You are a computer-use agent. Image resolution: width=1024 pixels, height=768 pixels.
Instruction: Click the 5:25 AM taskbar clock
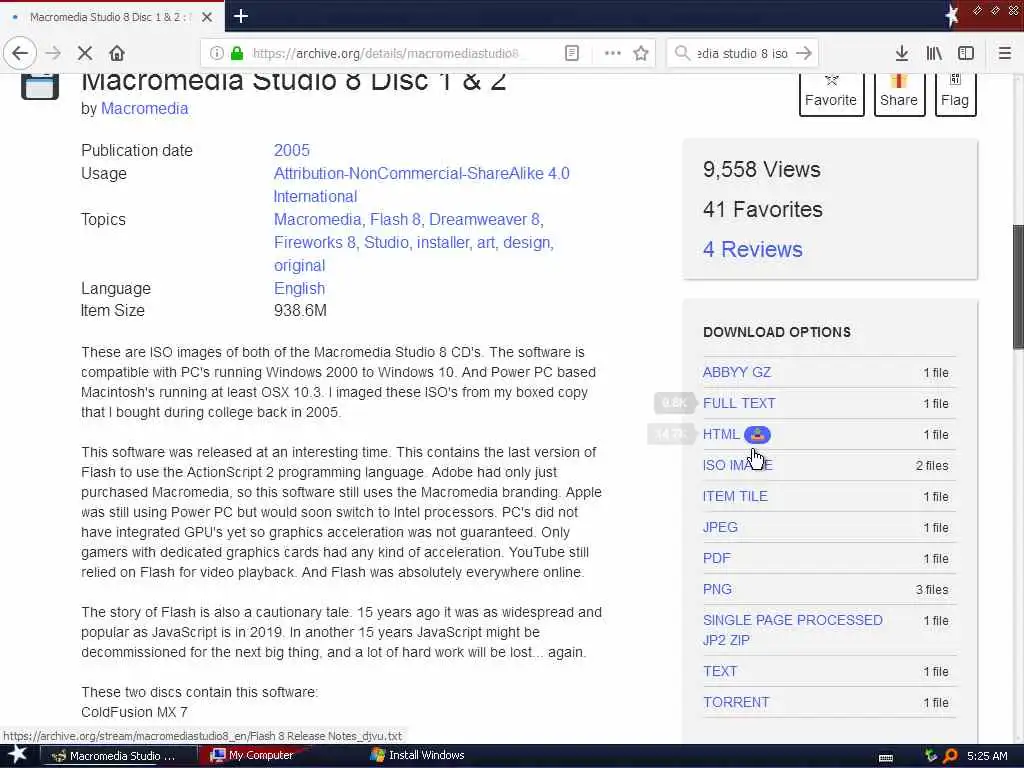coord(987,756)
